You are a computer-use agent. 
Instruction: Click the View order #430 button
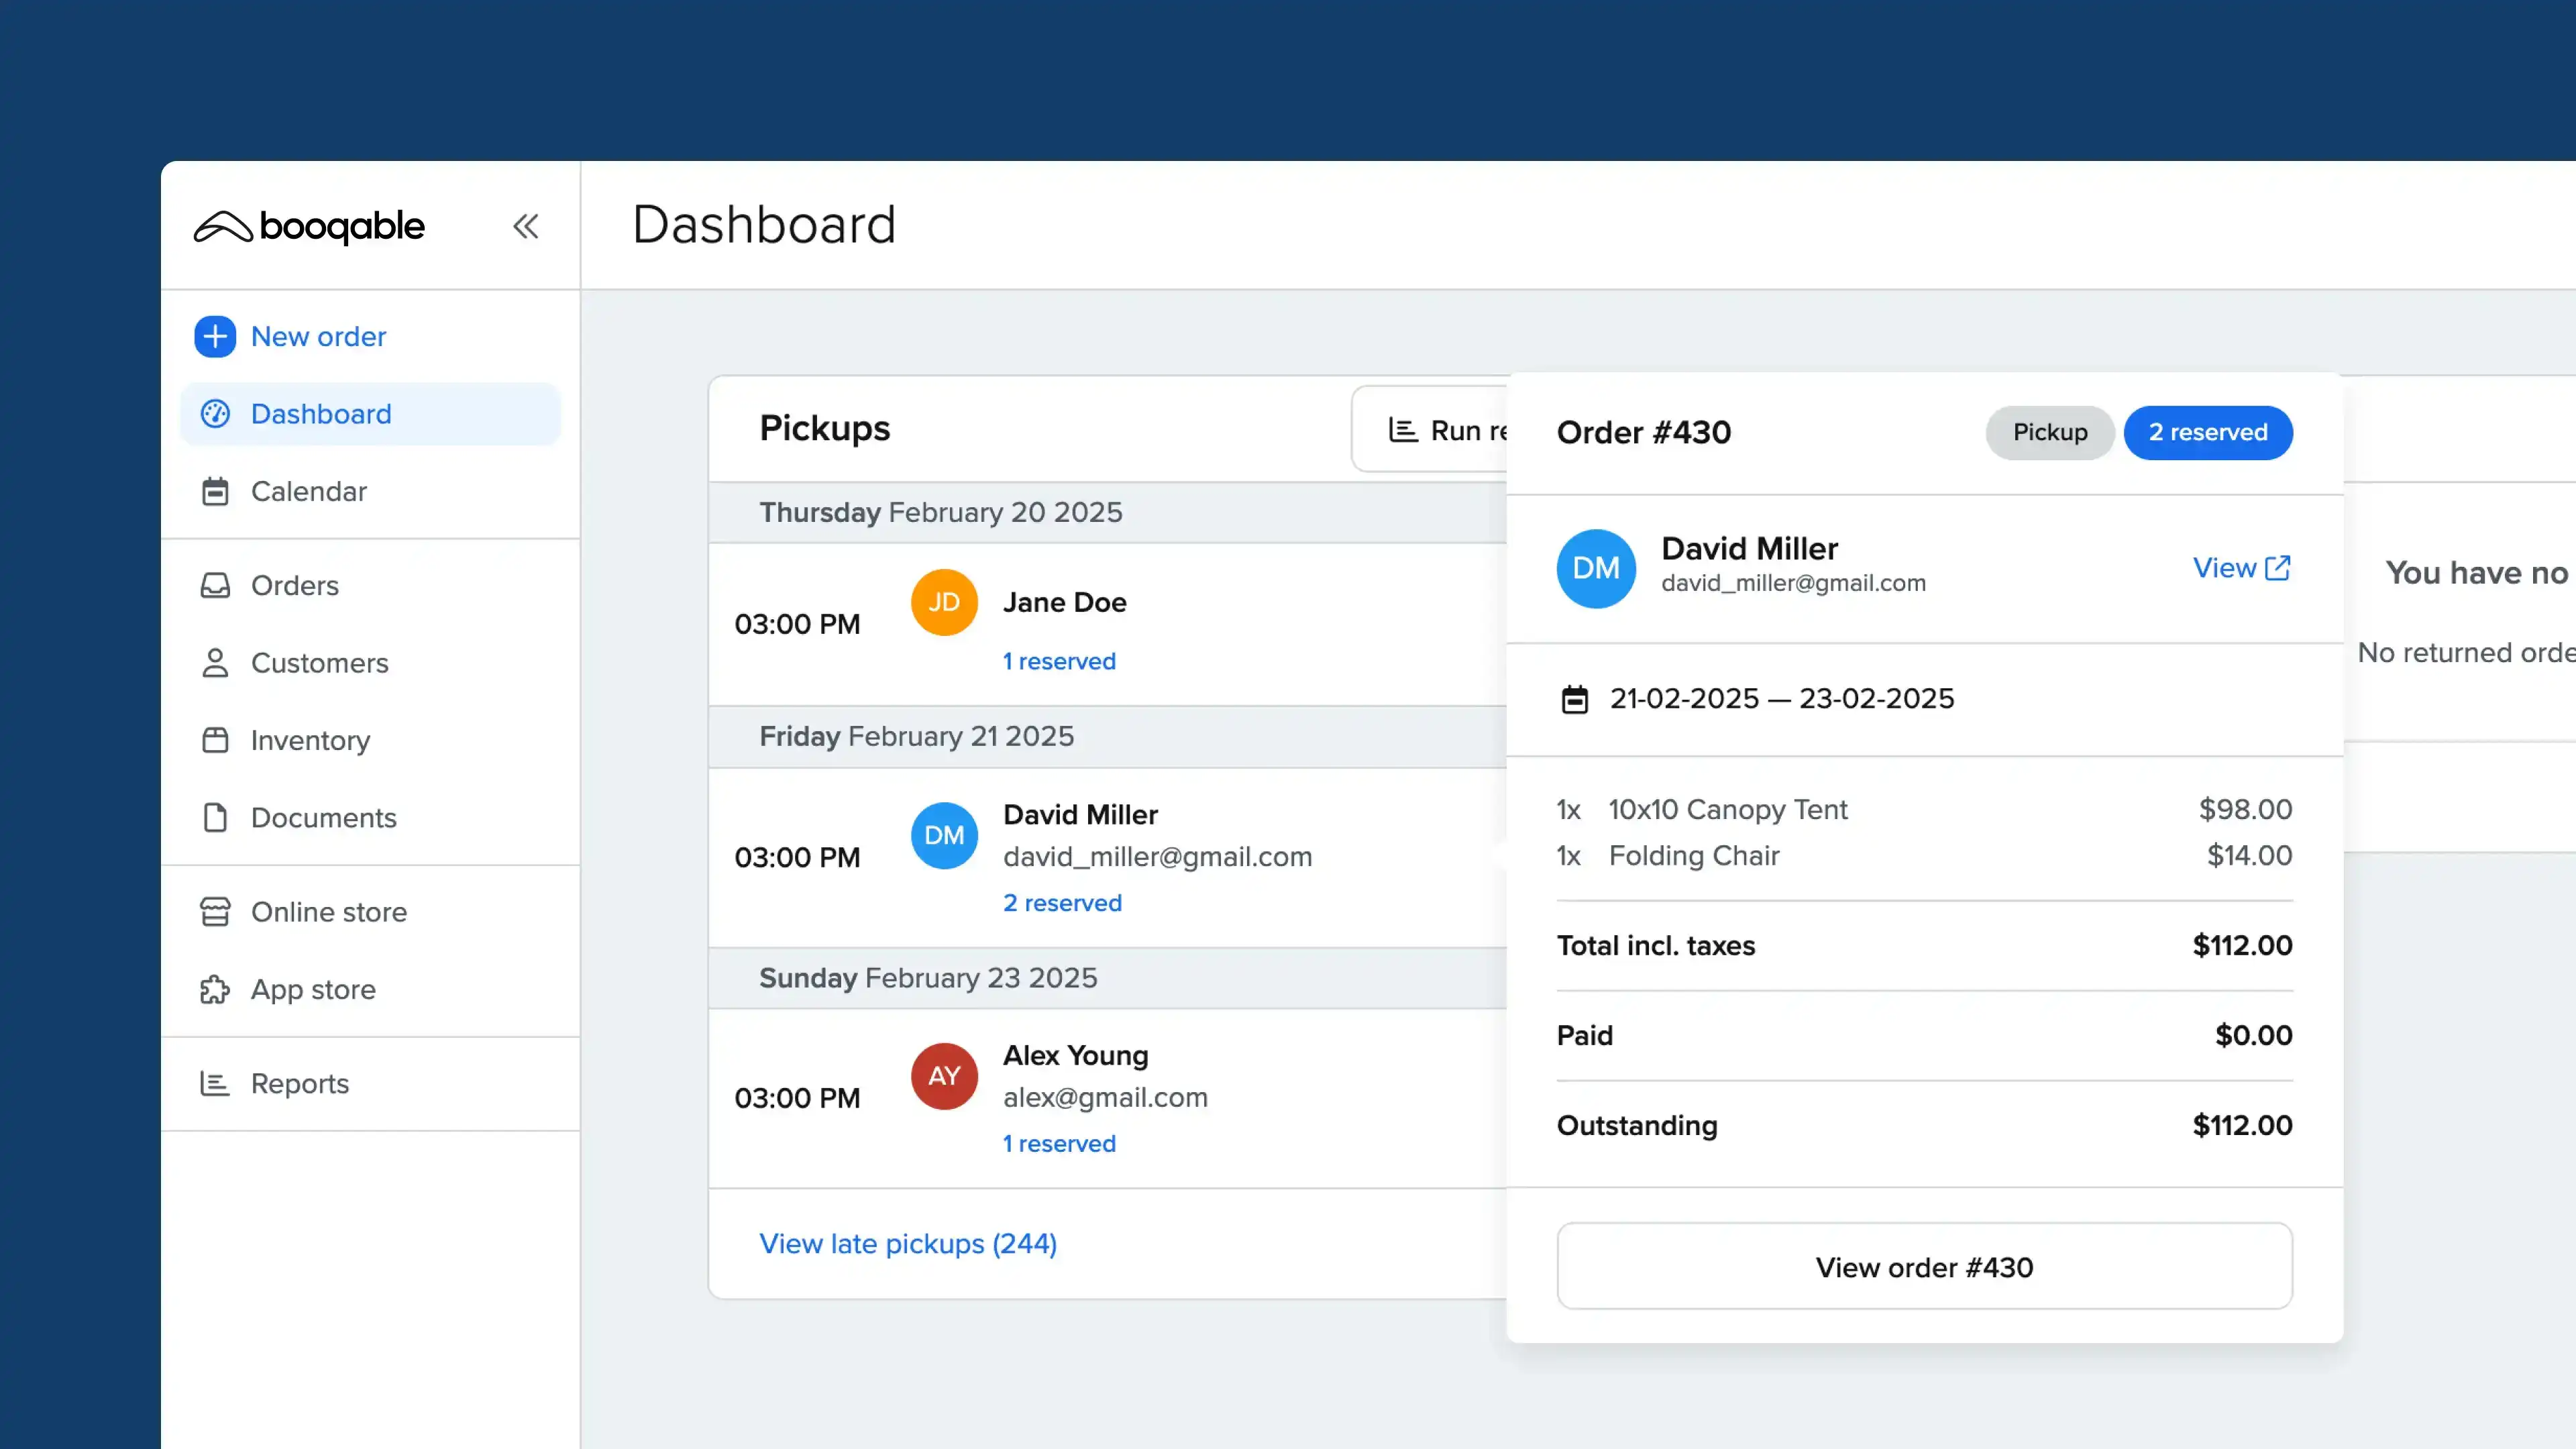pyautogui.click(x=1923, y=1267)
